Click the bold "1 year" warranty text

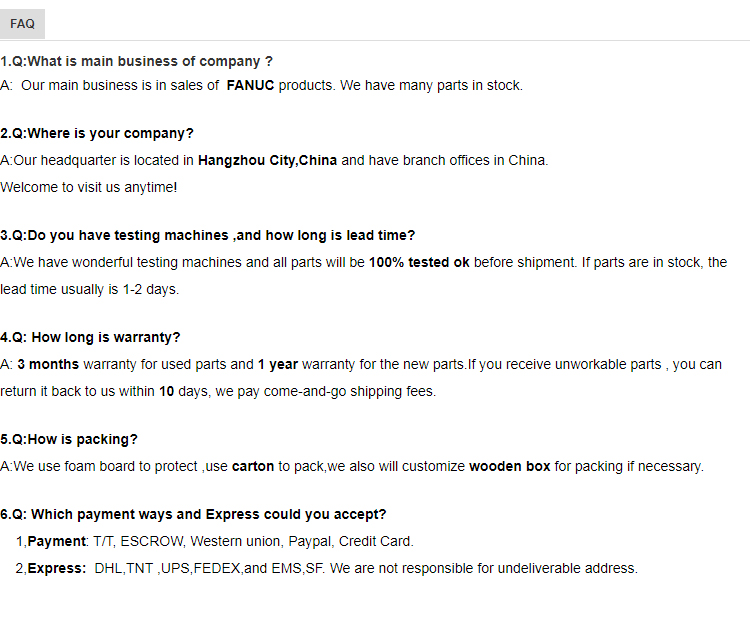tap(277, 364)
